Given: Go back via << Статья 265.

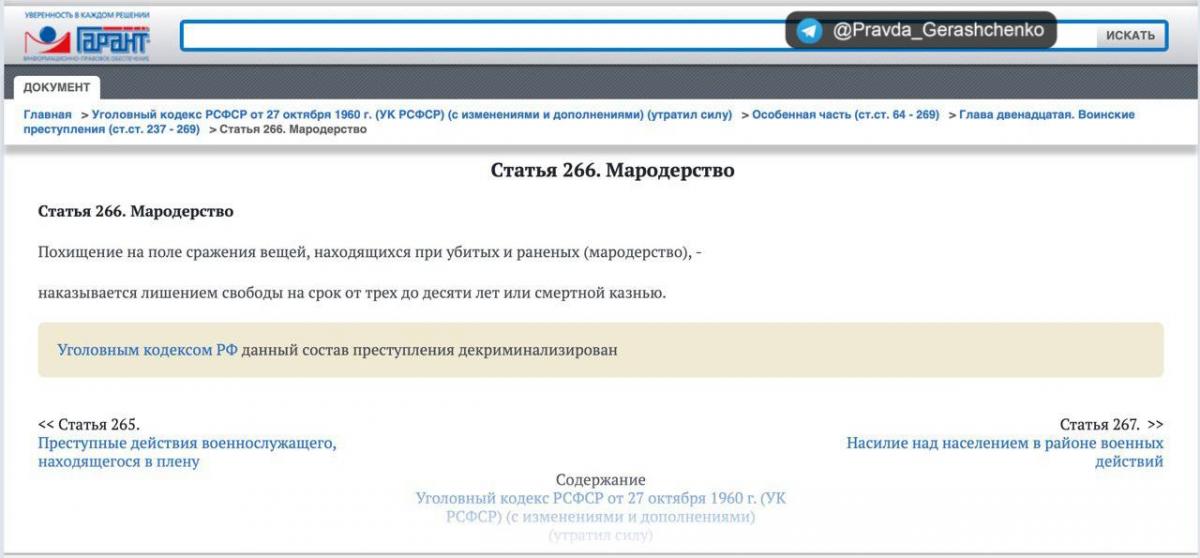Looking at the screenshot, I should coord(89,424).
